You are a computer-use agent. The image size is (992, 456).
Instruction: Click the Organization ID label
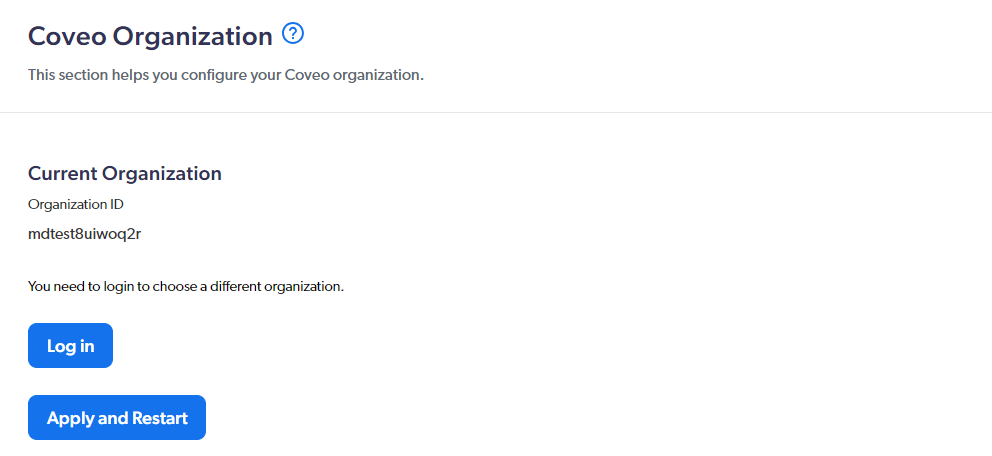coord(76,204)
